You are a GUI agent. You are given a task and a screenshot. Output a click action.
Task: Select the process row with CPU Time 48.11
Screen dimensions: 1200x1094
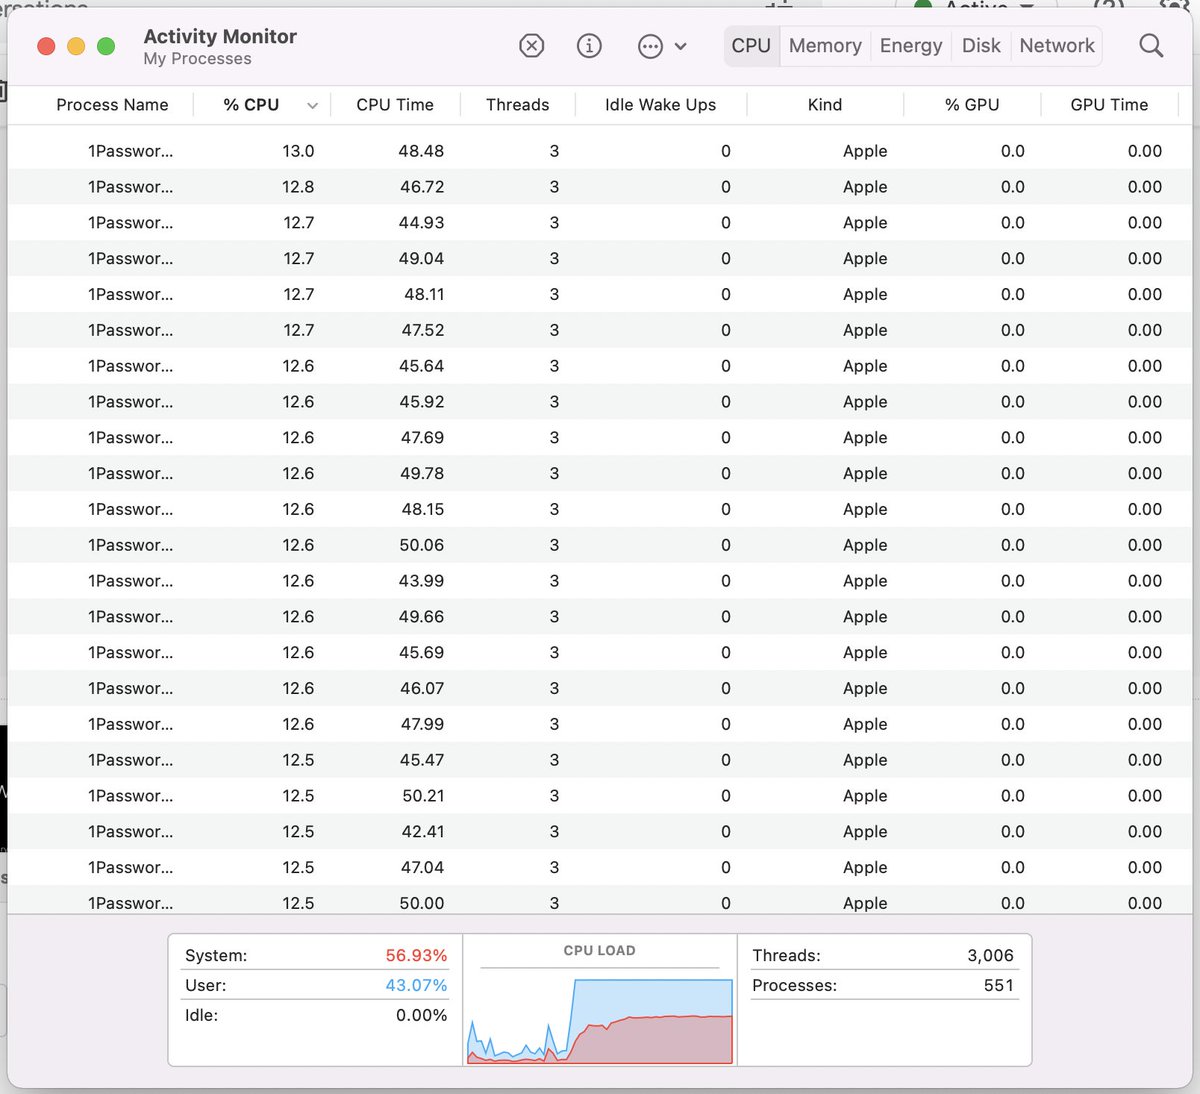(x=600, y=295)
